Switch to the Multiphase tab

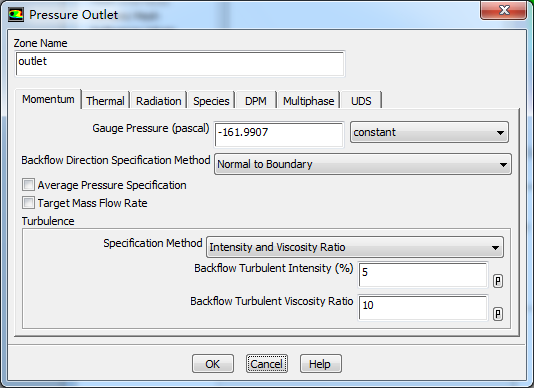pyautogui.click(x=309, y=101)
